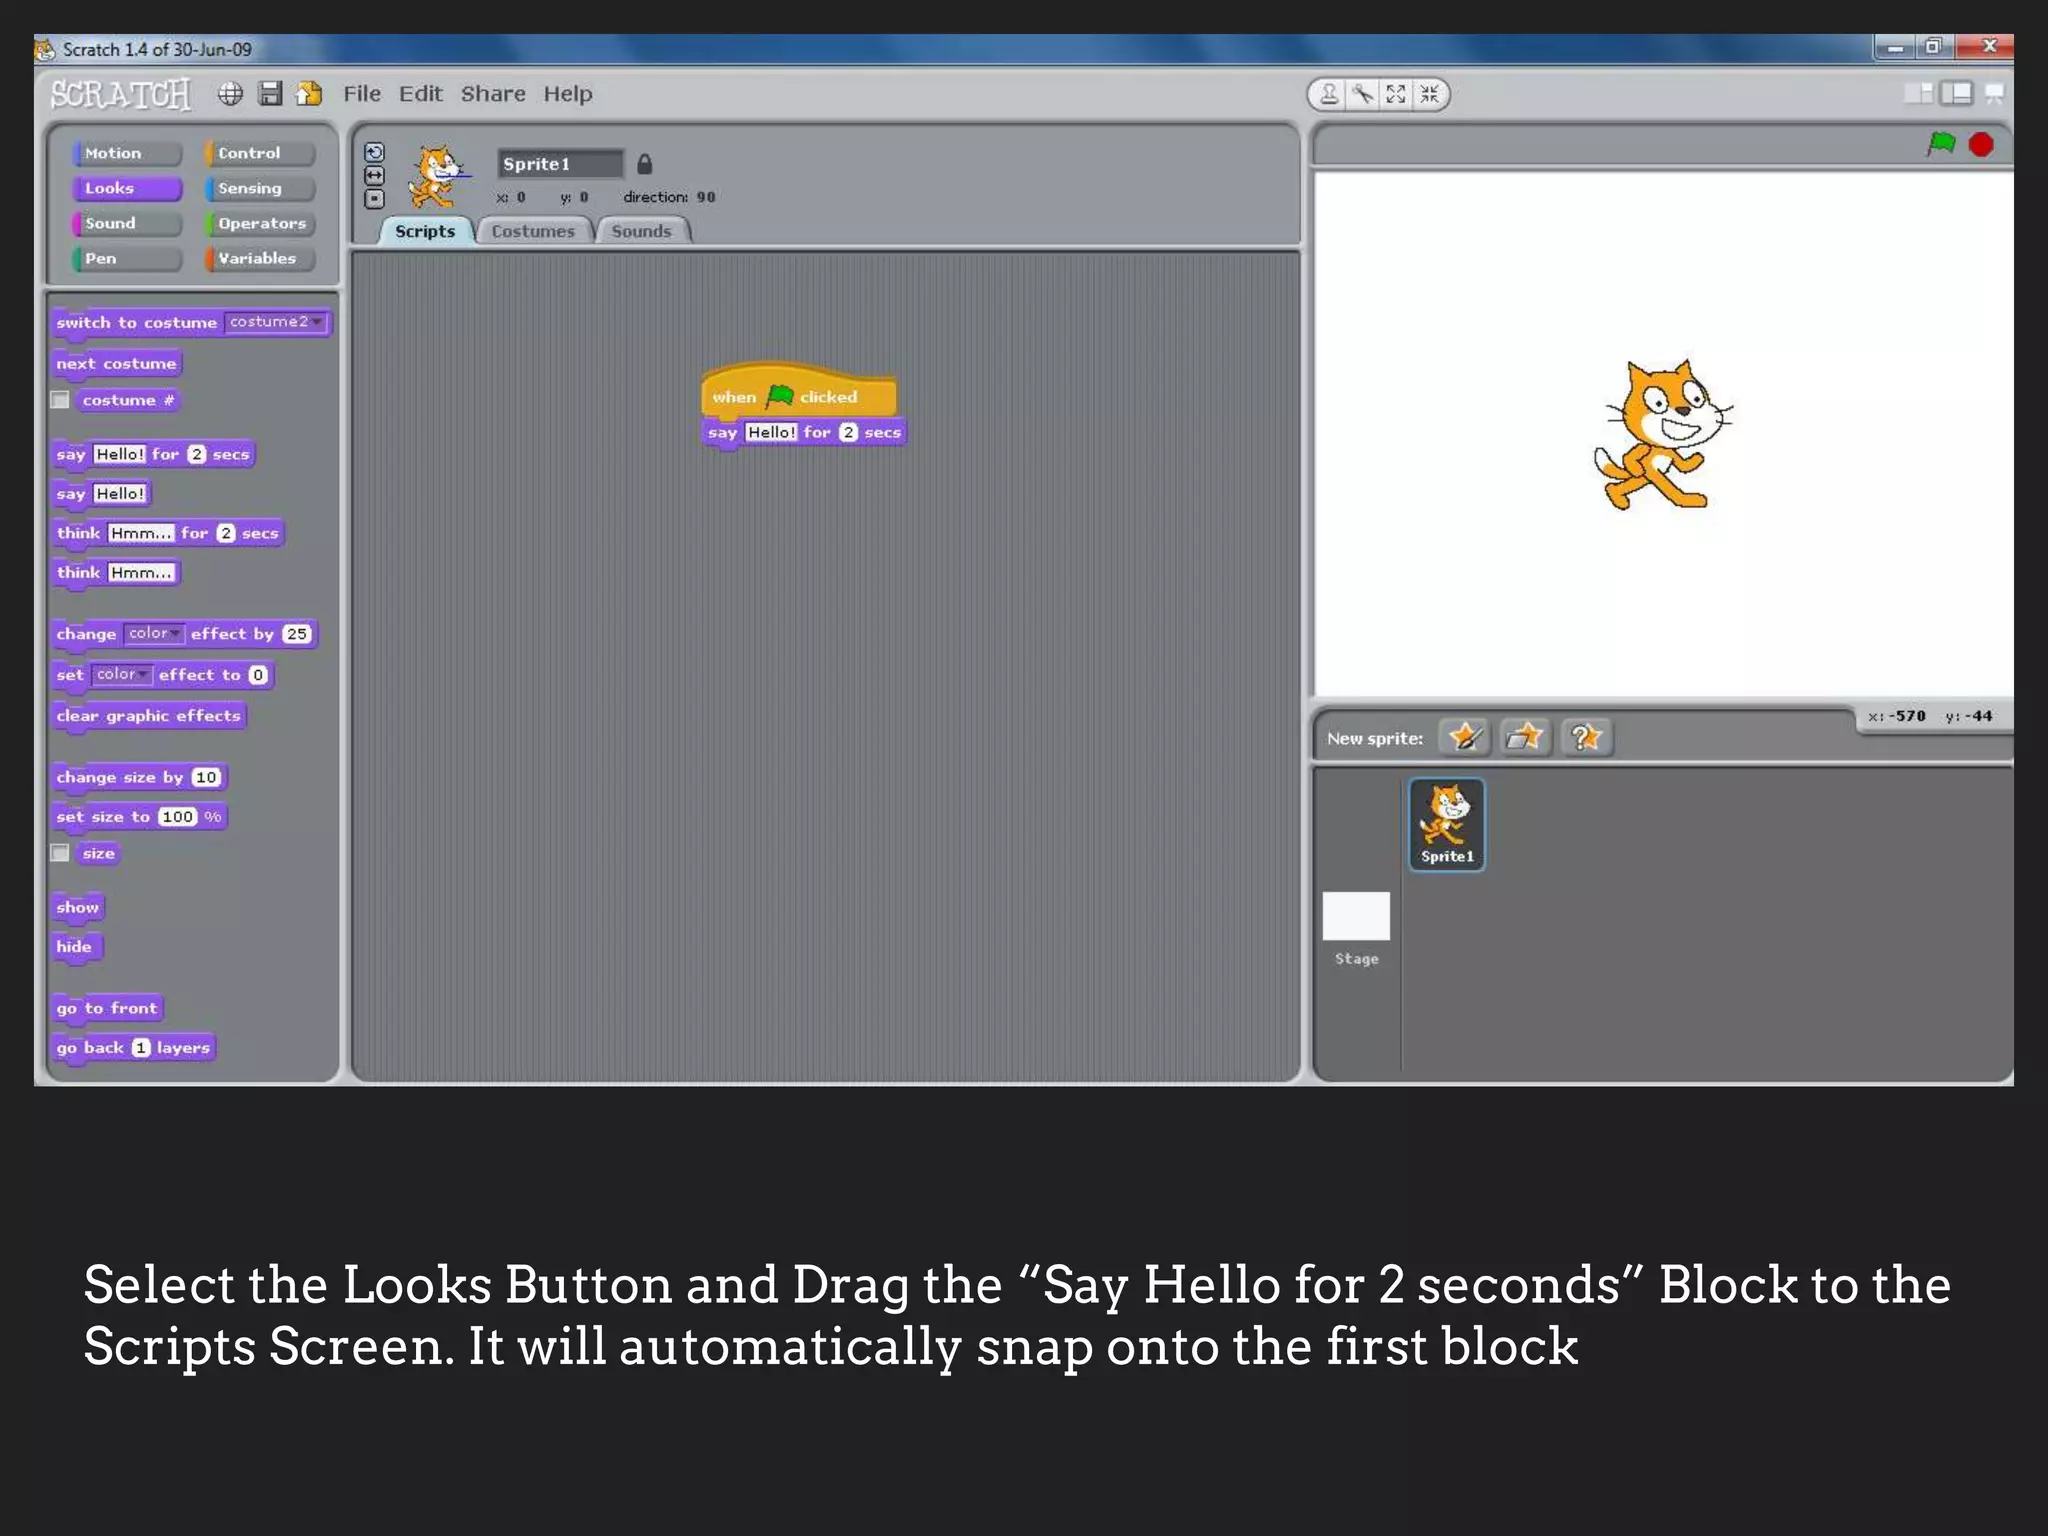
Task: Click the palette's say Hello for 2 secs block
Action: point(153,455)
